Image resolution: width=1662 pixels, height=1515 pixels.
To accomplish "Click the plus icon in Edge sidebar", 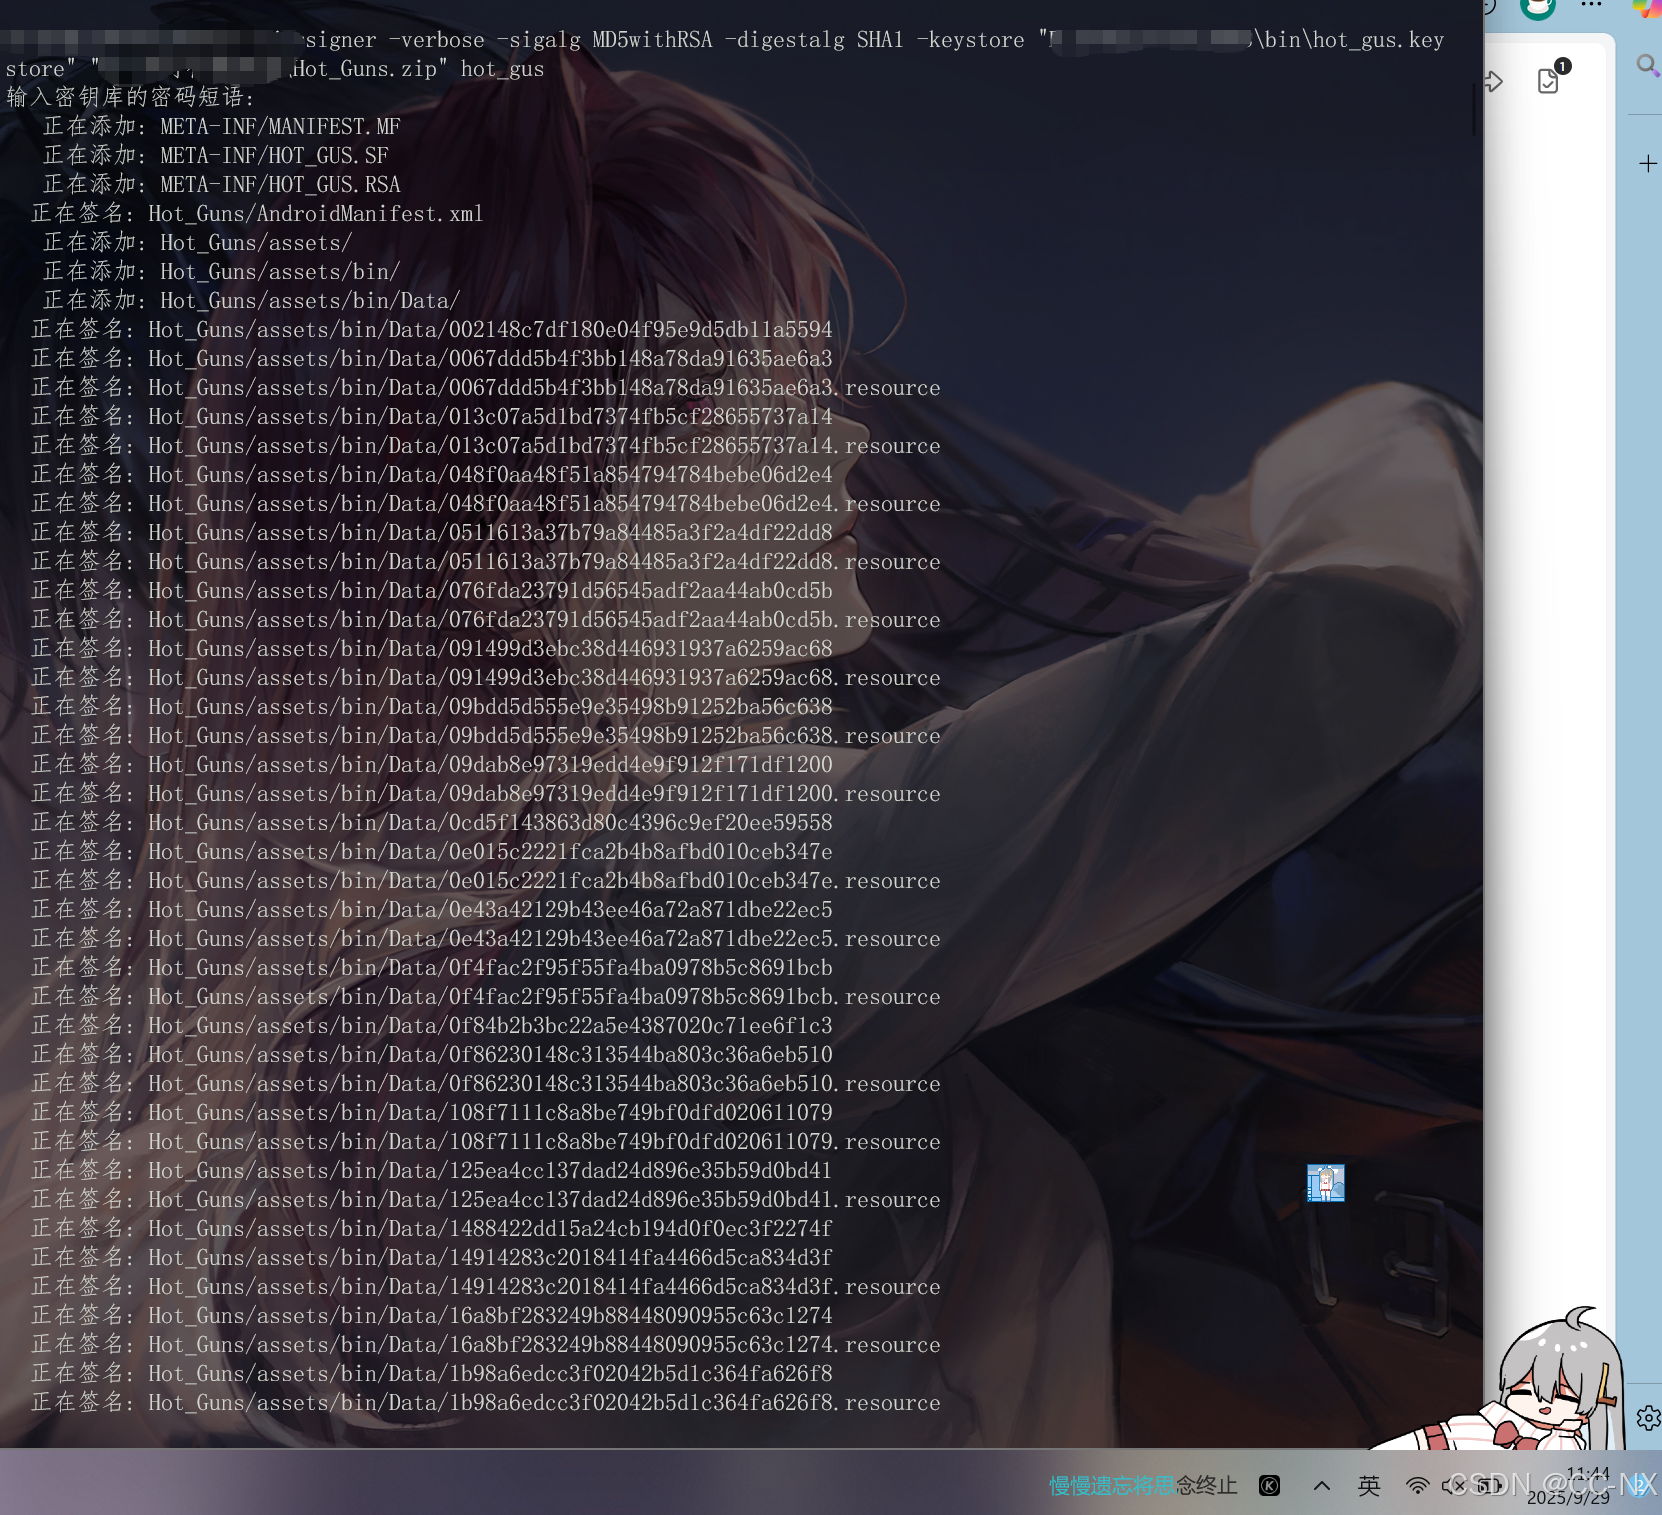I will click(1648, 164).
